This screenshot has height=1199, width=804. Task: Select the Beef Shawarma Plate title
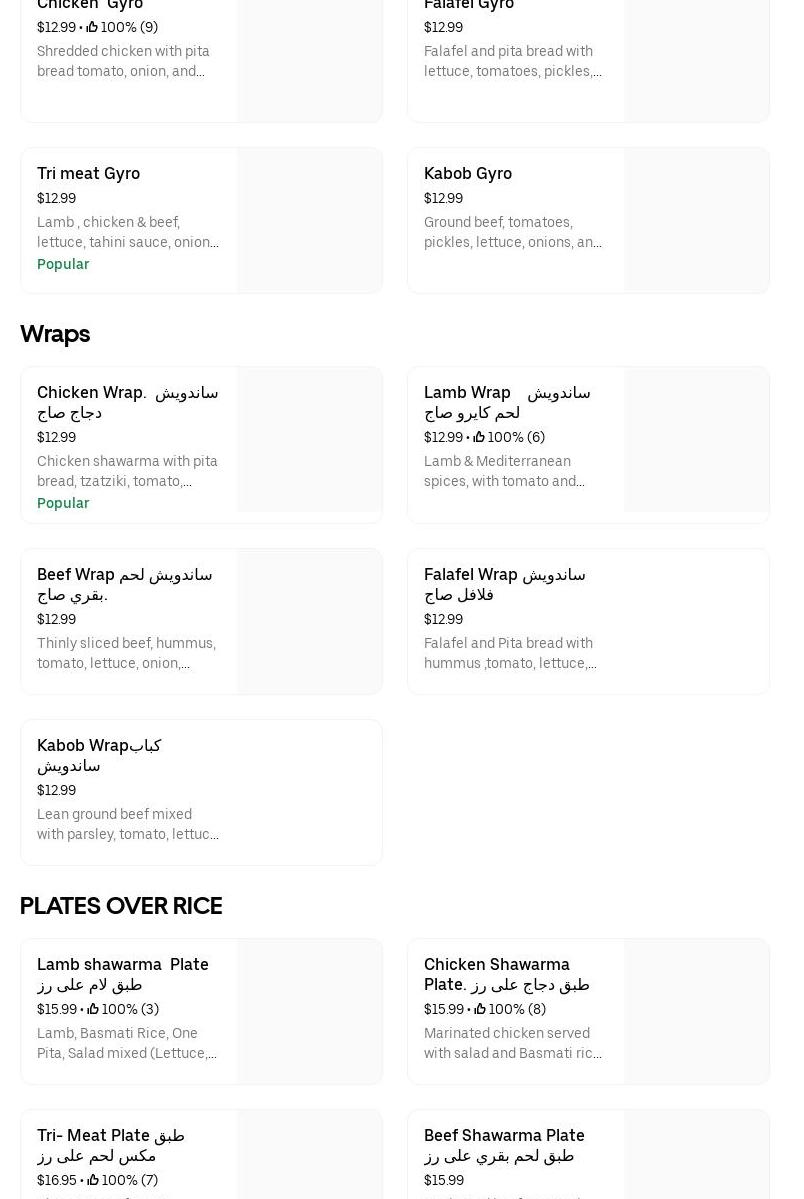coord(503,1145)
